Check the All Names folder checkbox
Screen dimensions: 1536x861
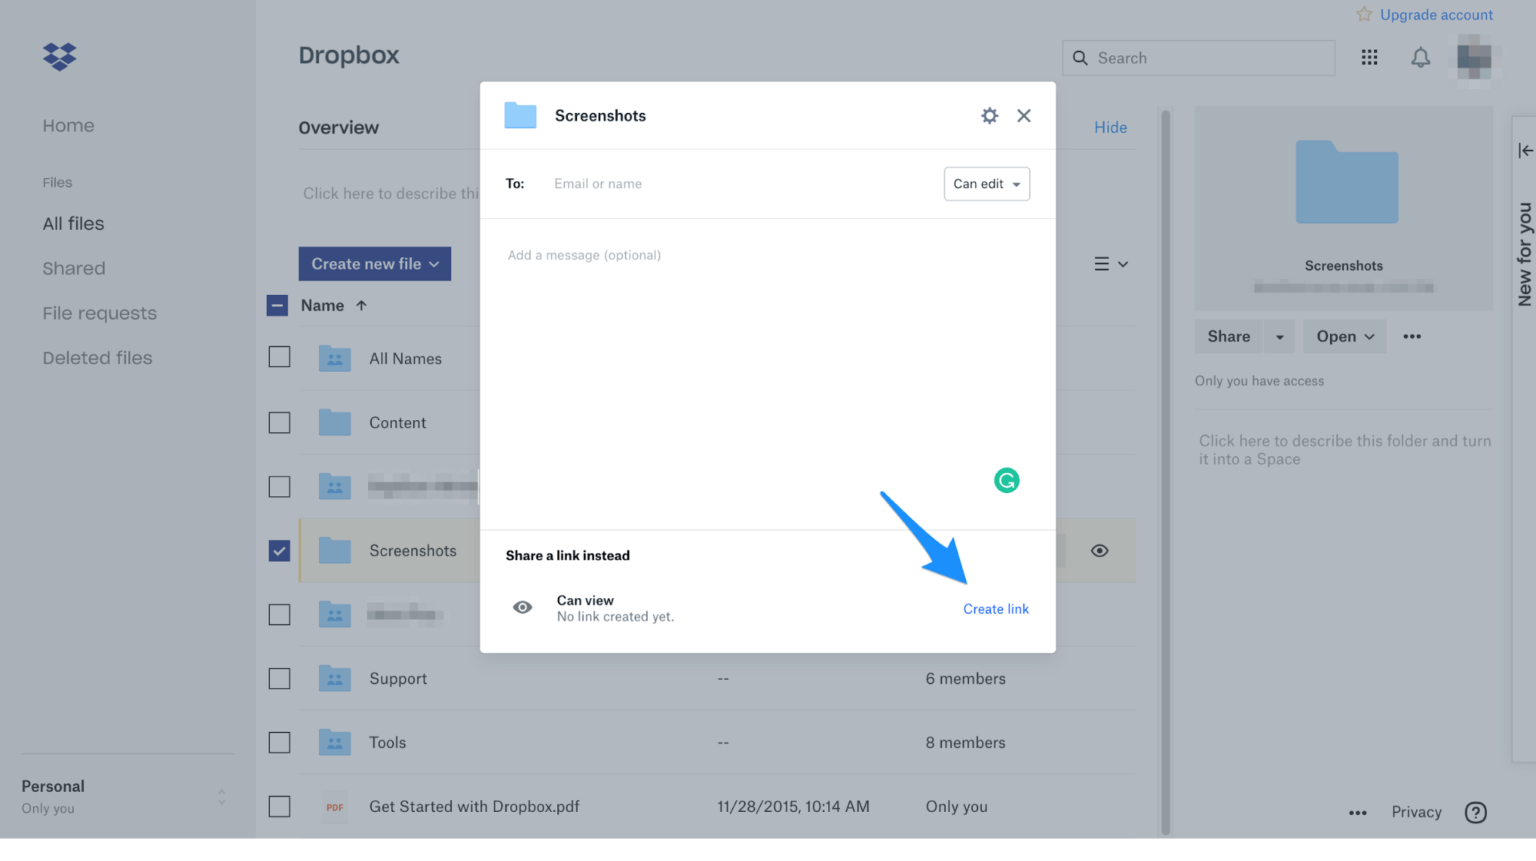coord(280,357)
